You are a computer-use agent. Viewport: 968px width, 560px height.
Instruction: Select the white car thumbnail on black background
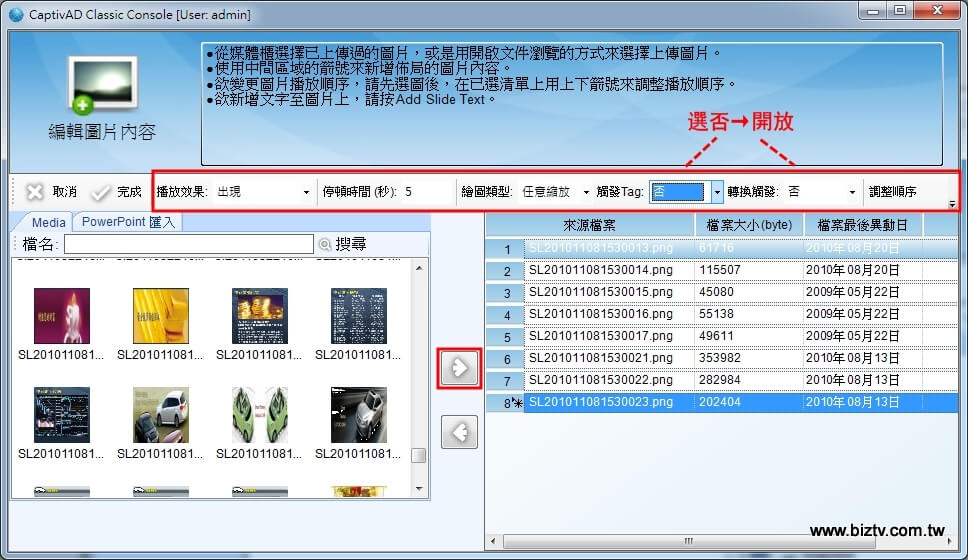click(358, 415)
